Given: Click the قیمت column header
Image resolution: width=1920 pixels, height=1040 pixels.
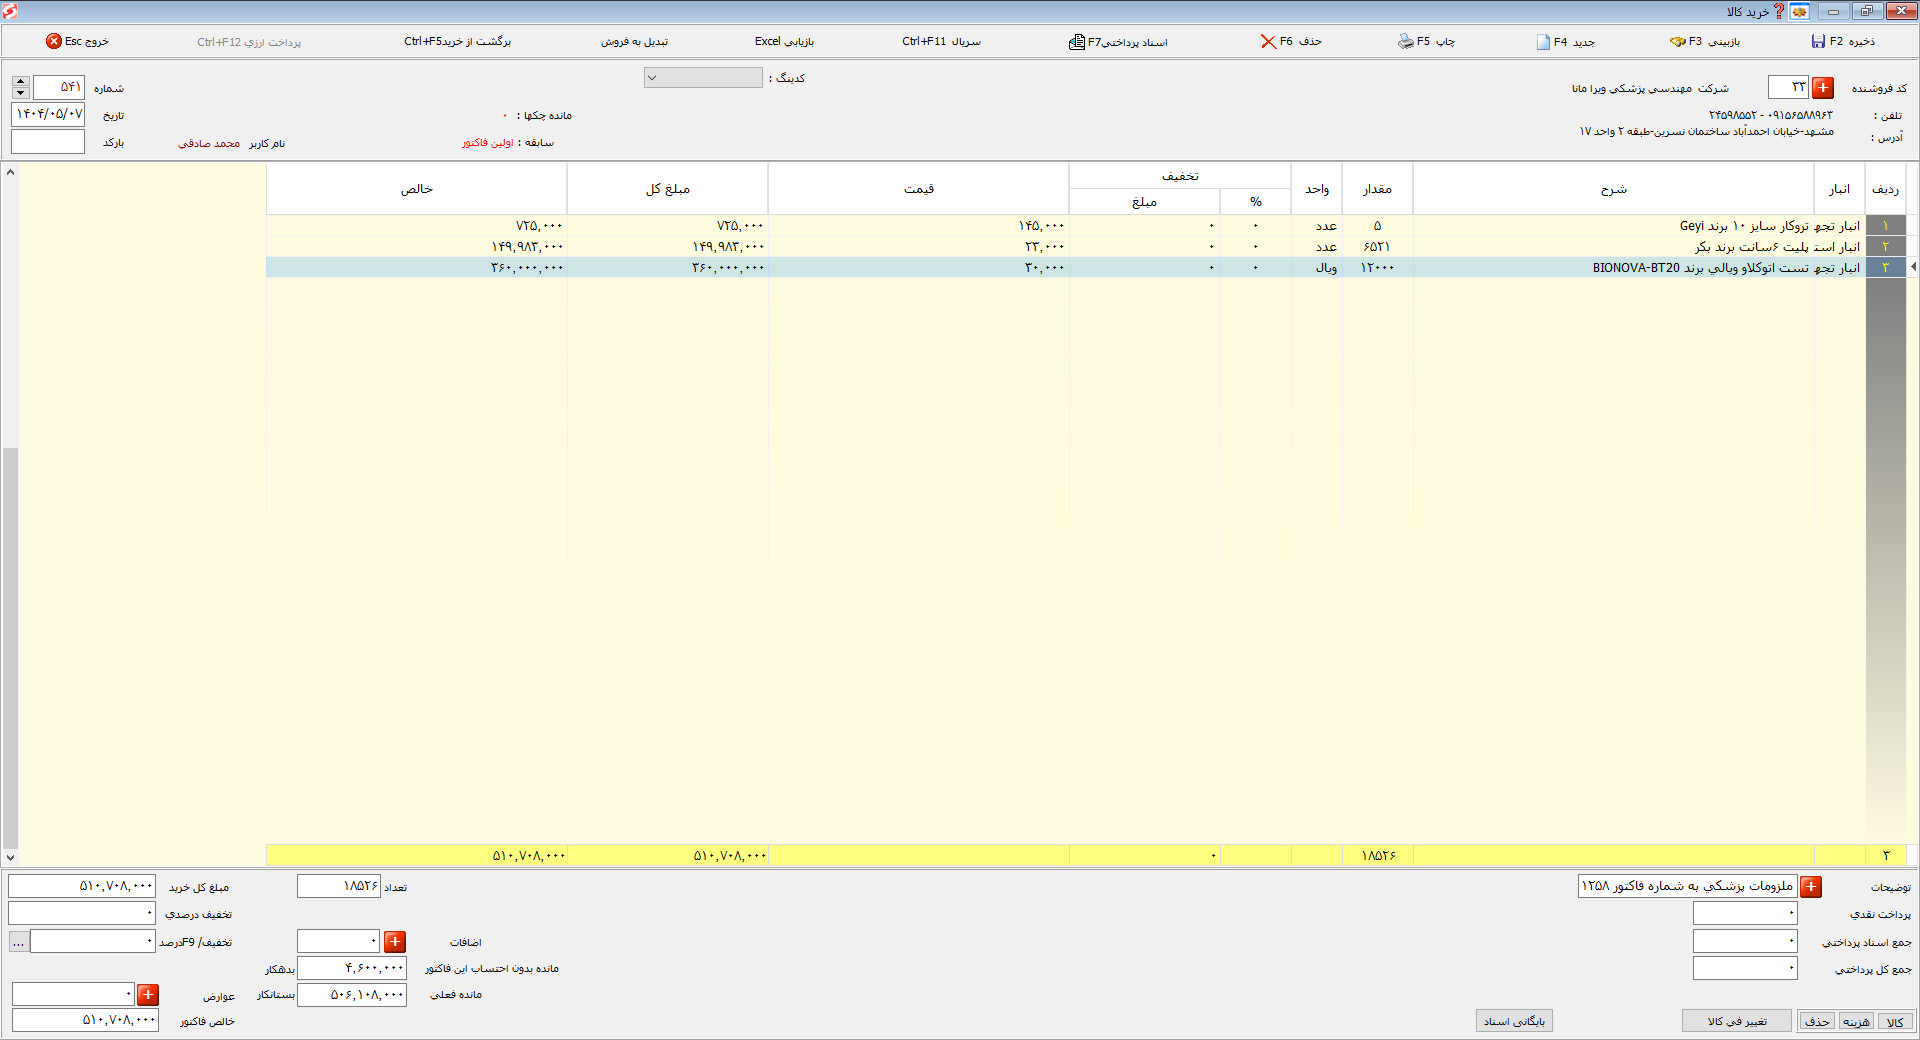Looking at the screenshot, I should coord(918,189).
